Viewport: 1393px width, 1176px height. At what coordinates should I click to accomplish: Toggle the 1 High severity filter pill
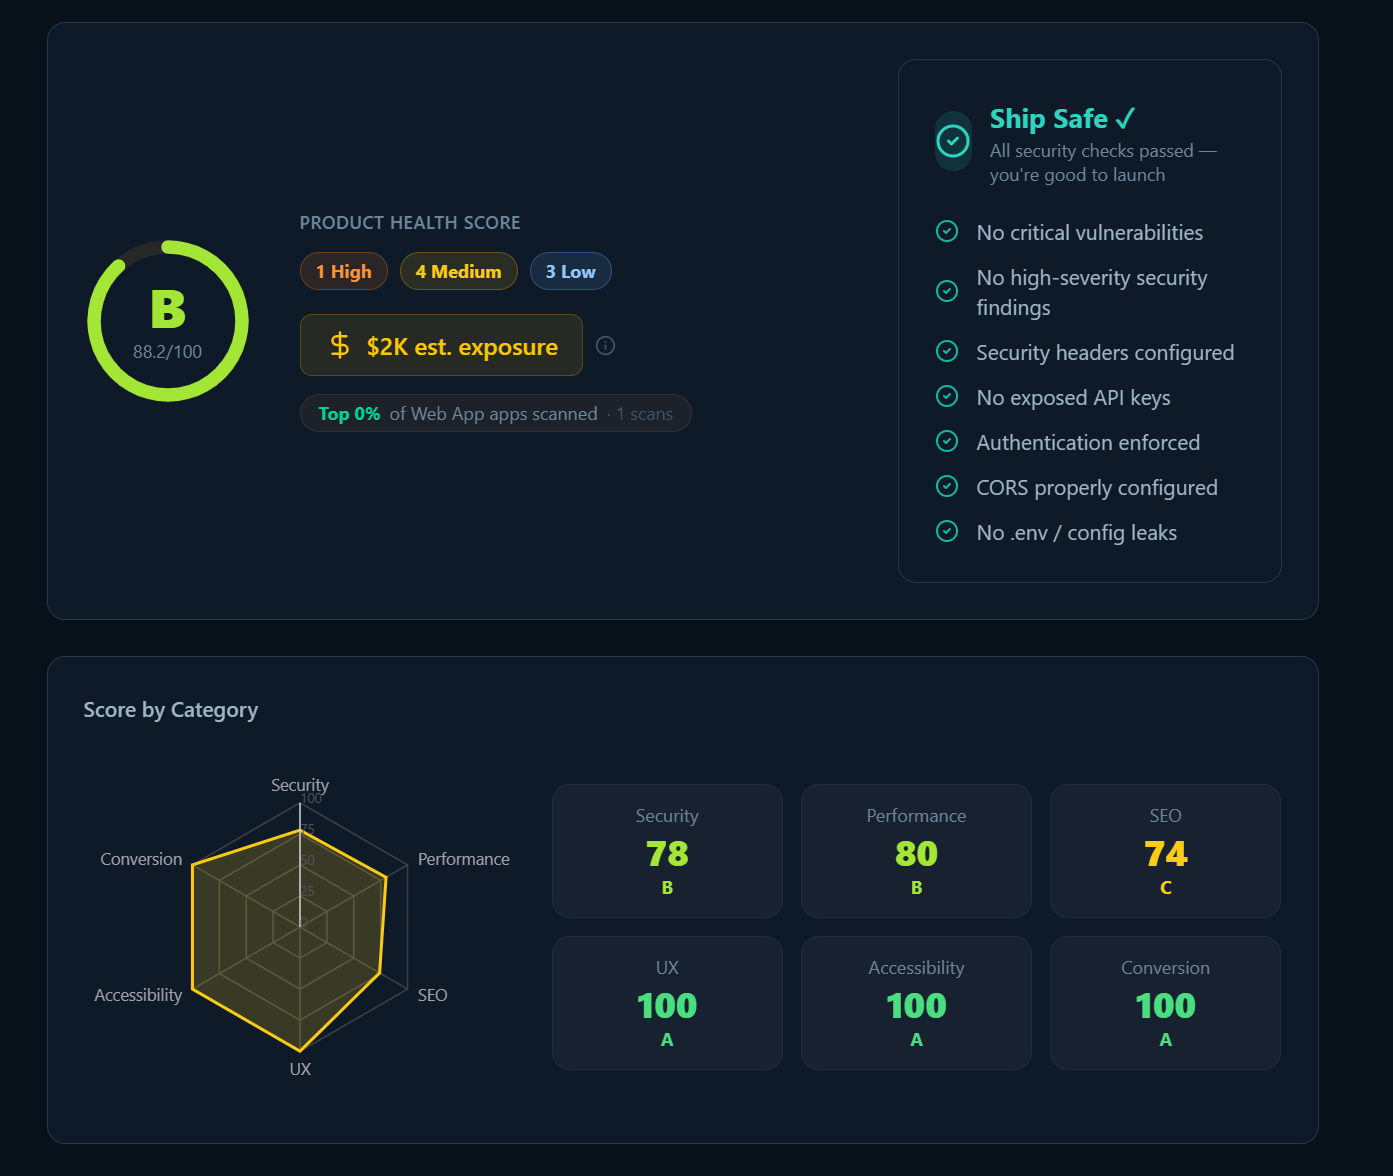point(344,271)
